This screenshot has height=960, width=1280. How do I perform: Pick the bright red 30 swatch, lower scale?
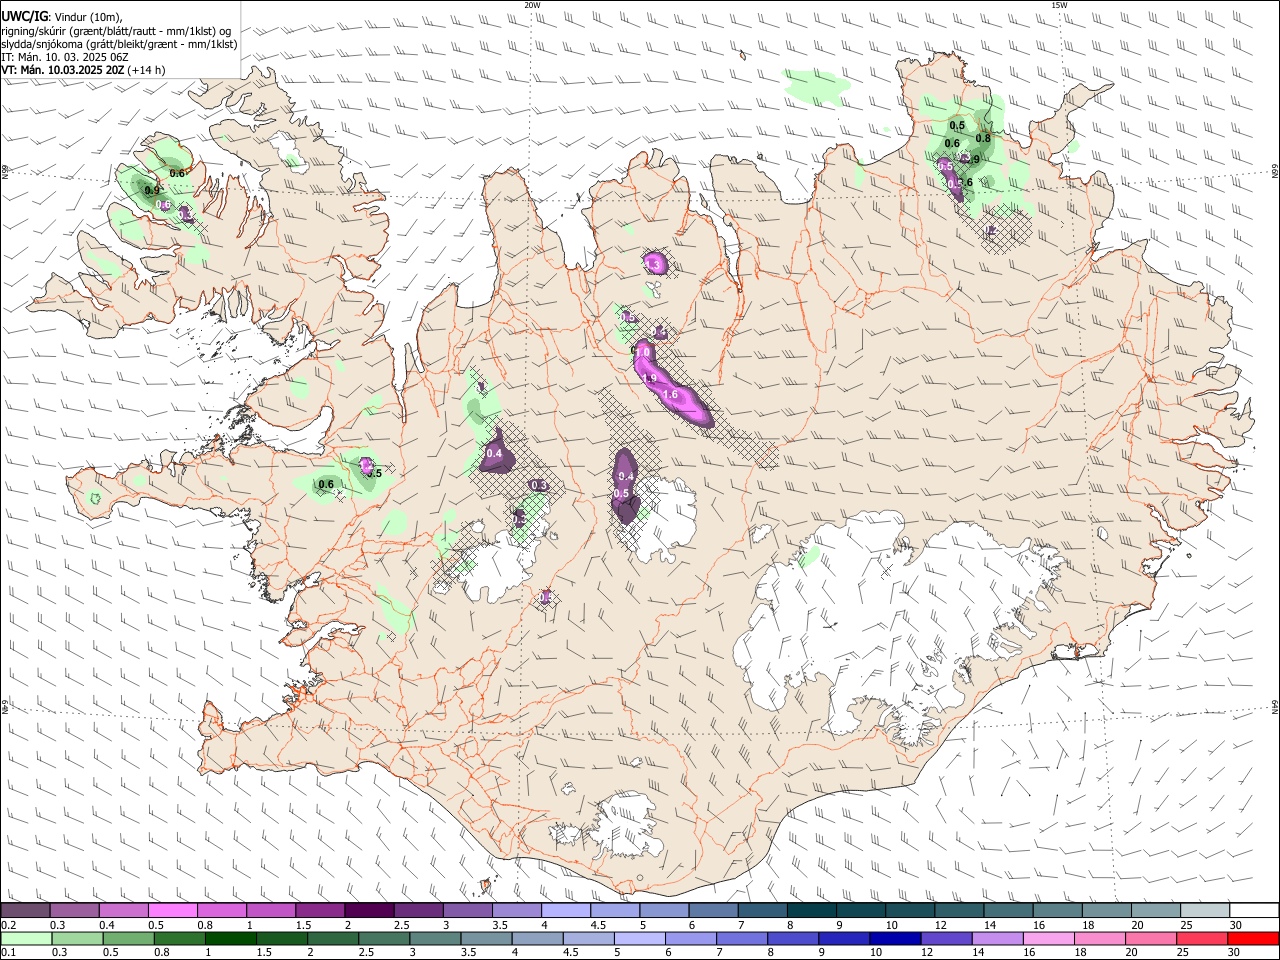tap(1252, 938)
